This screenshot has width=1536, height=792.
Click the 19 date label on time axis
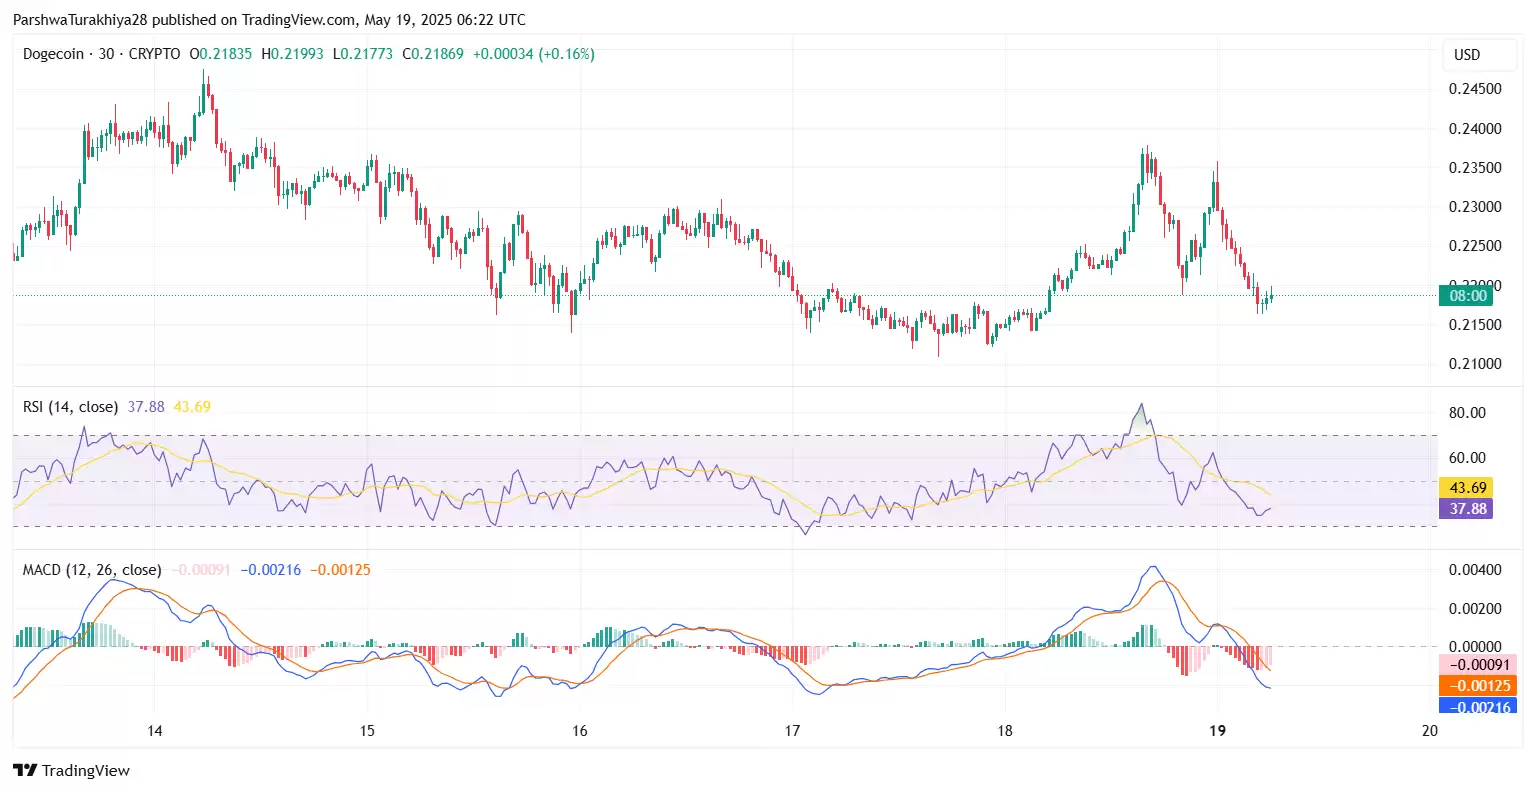(1217, 731)
